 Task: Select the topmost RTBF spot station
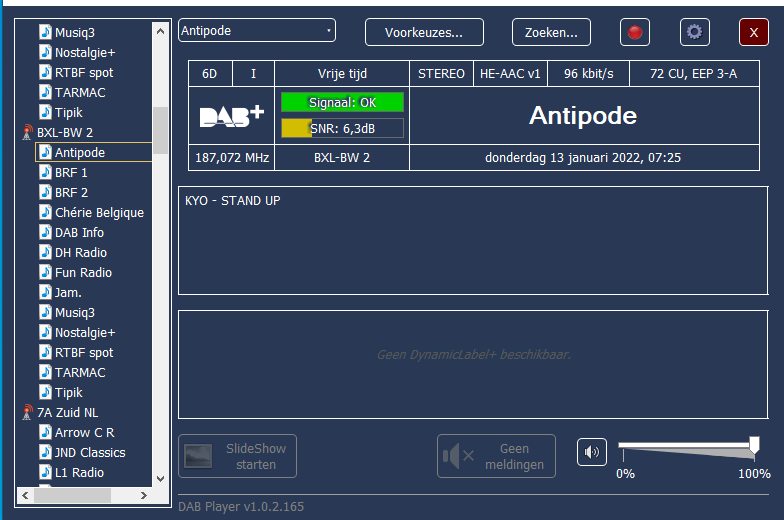click(84, 72)
